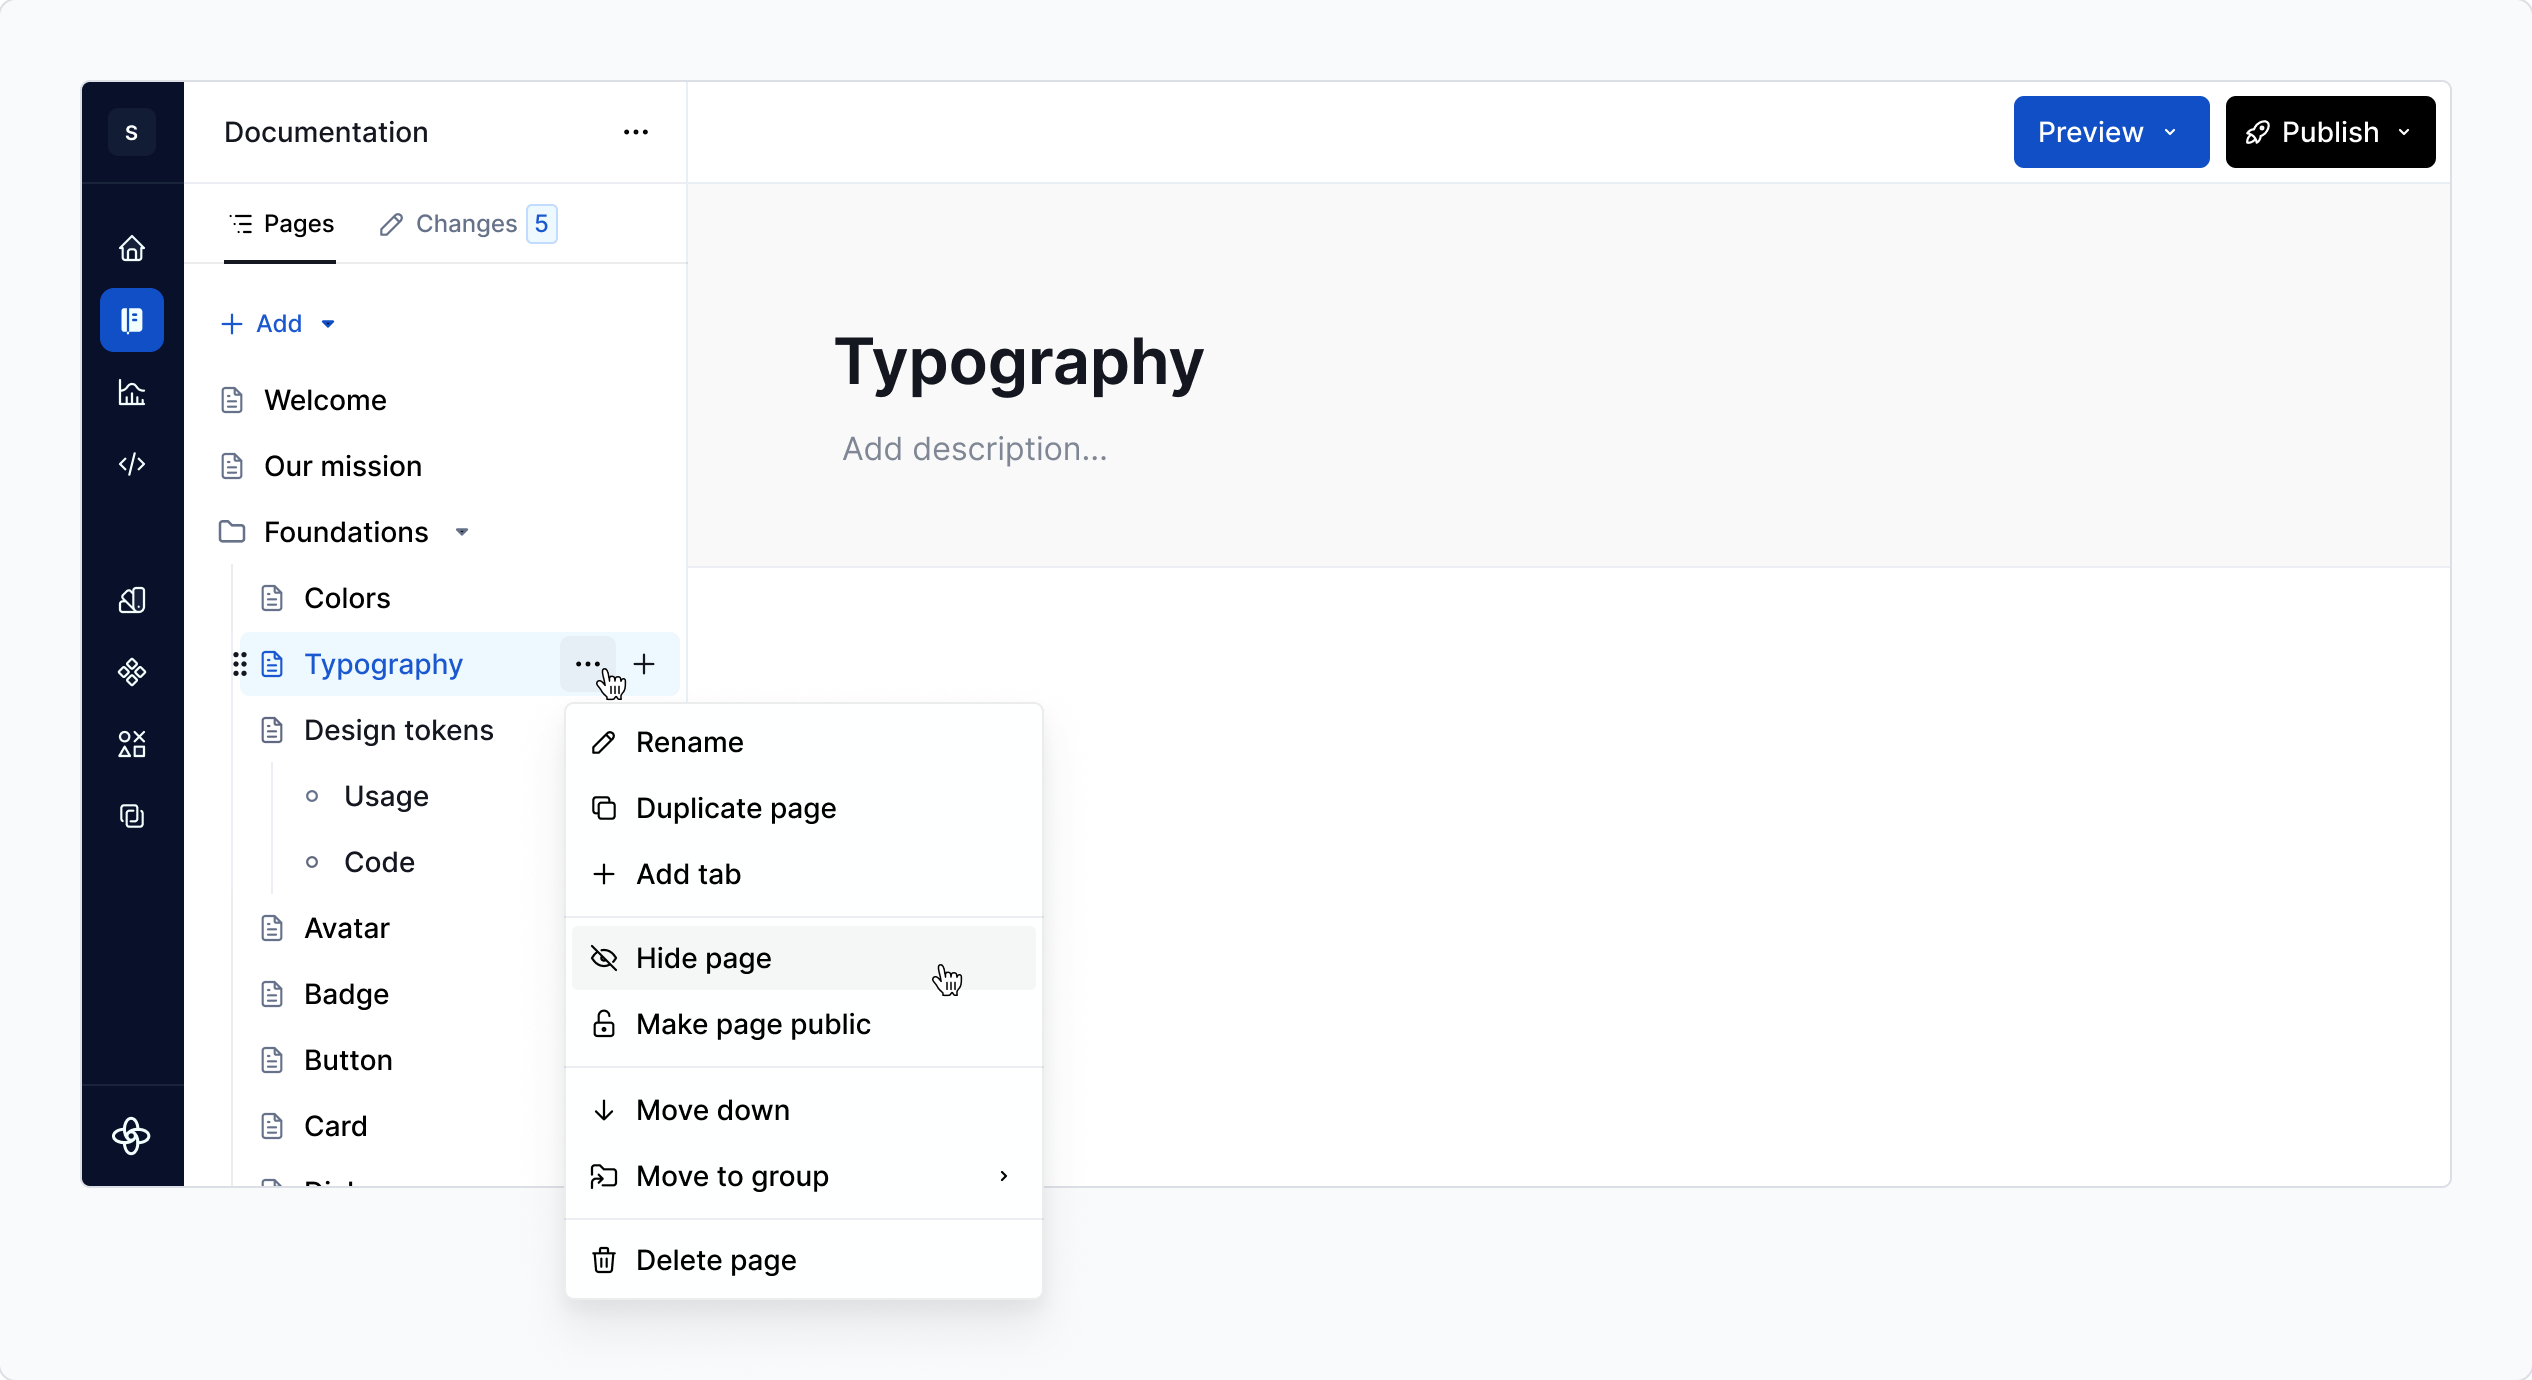This screenshot has width=2532, height=1380.
Task: Select Delete page menu entry
Action: pyautogui.click(x=716, y=1260)
